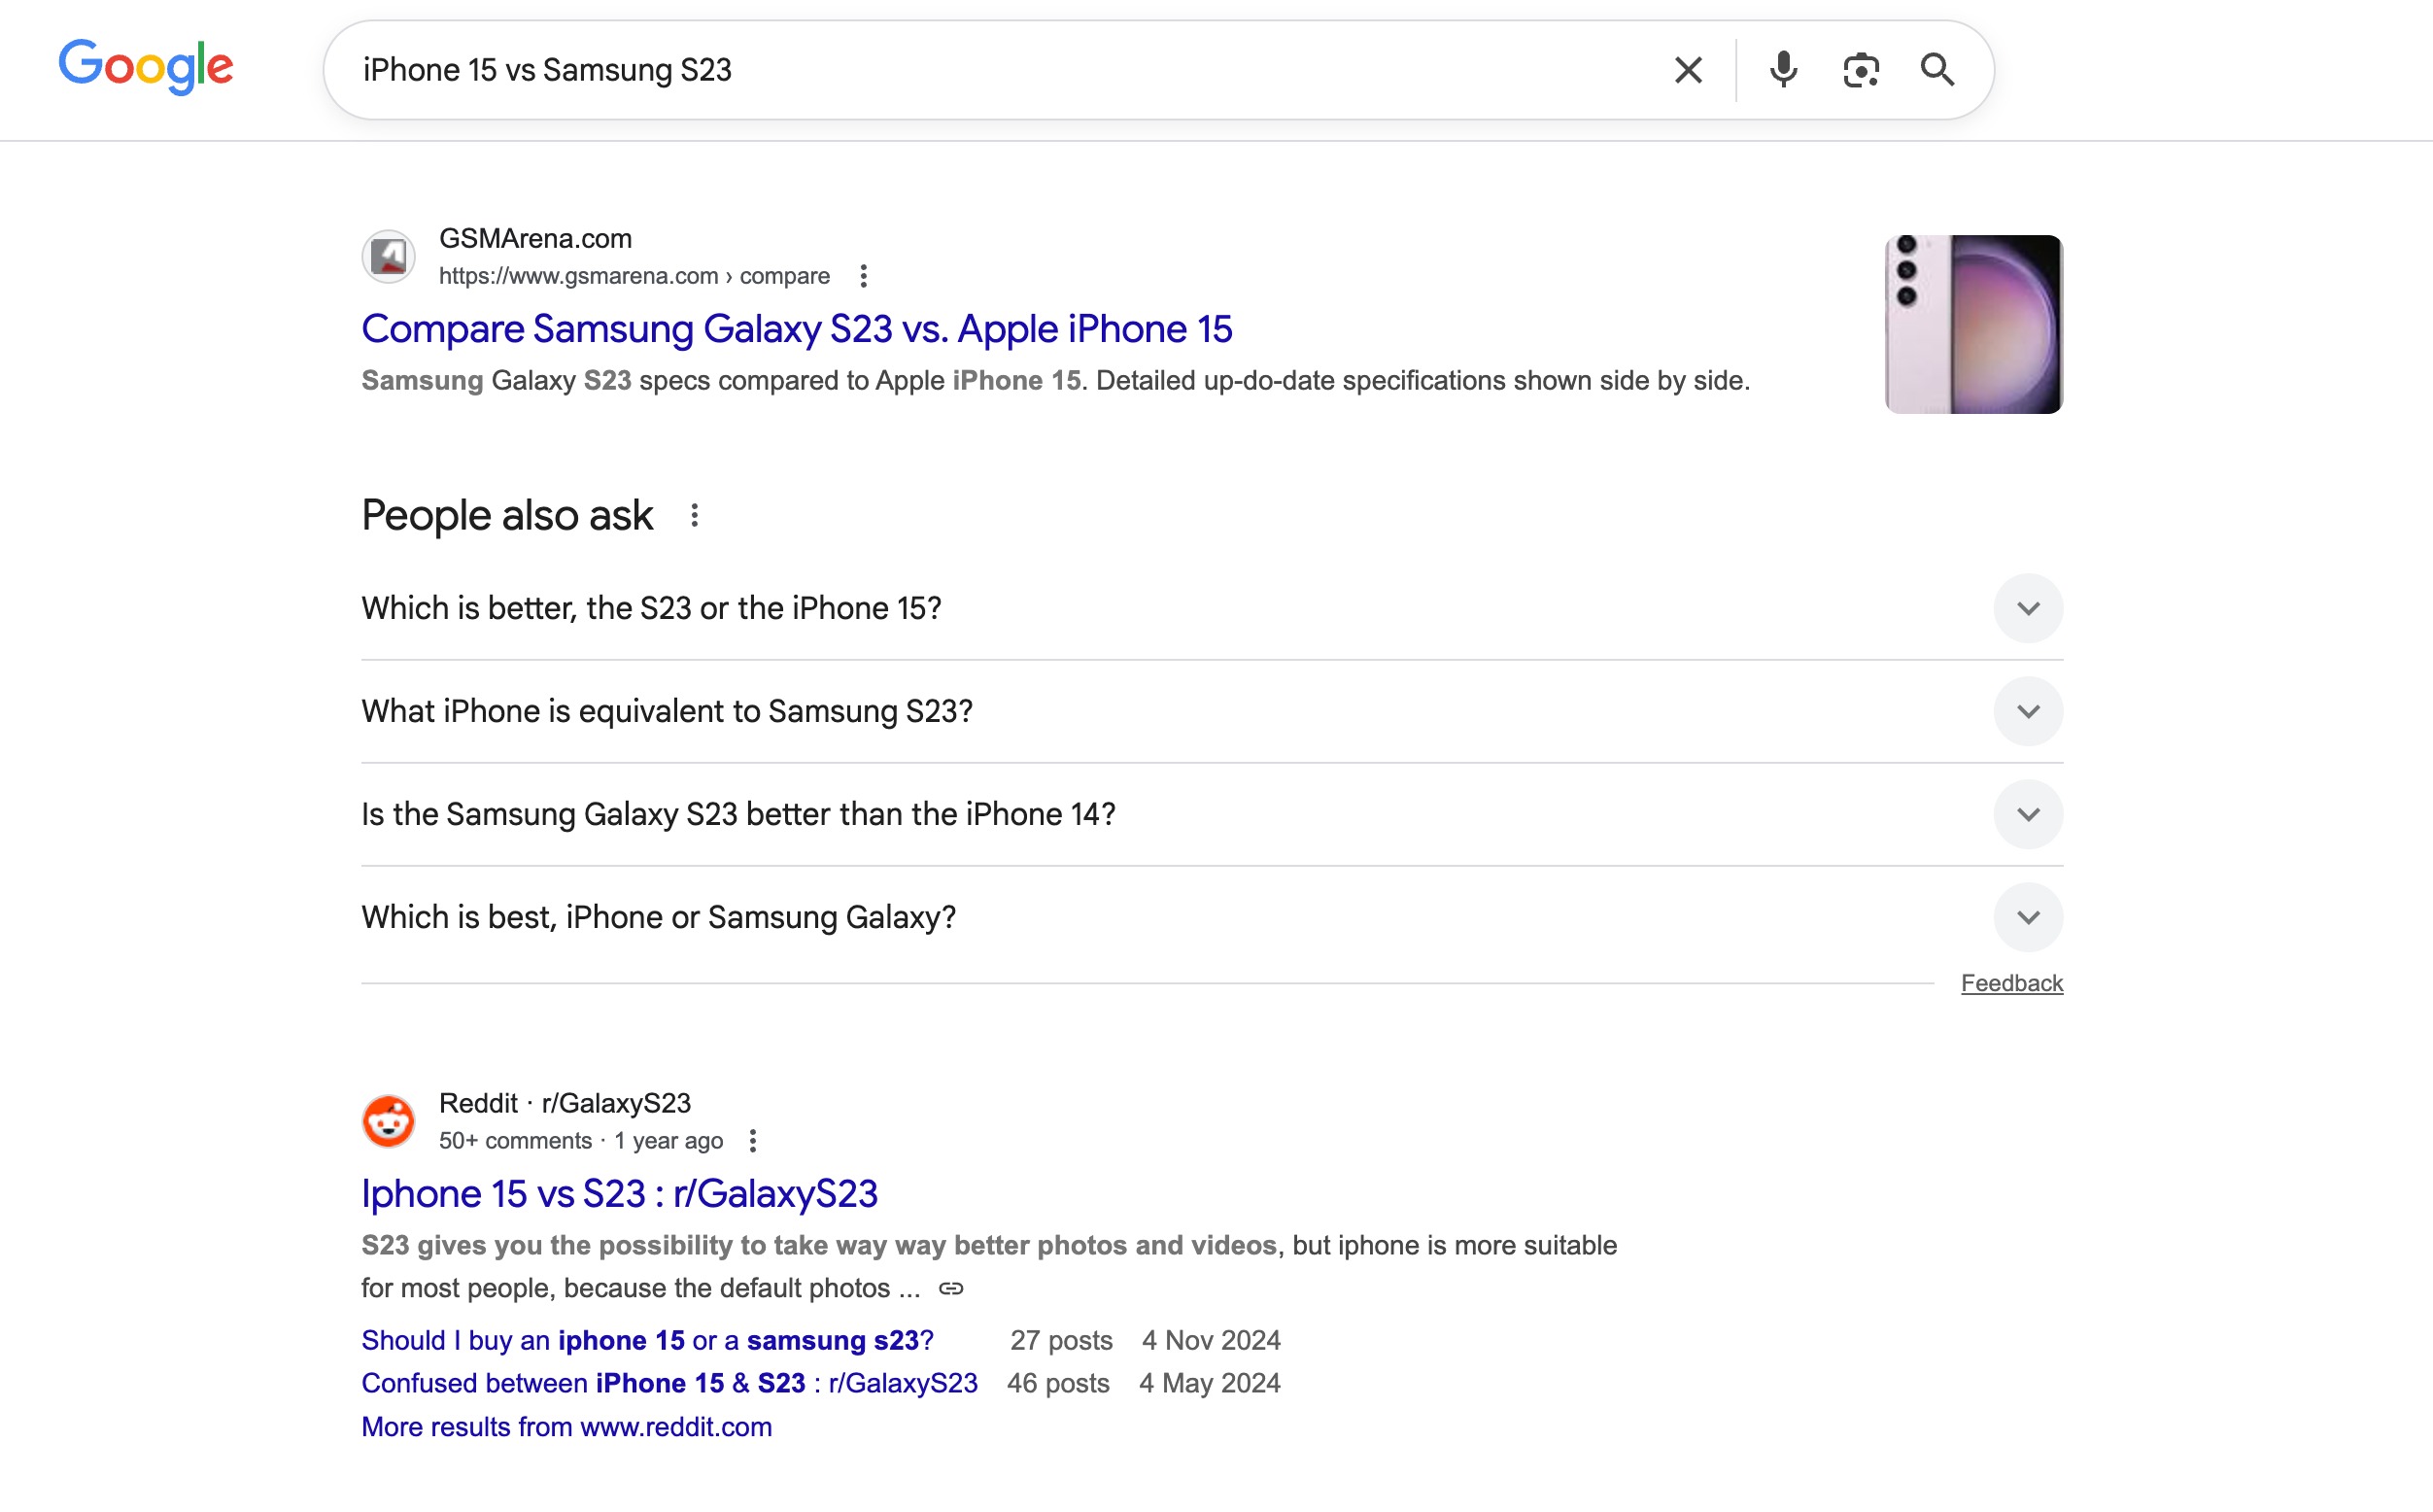Image resolution: width=2433 pixels, height=1512 pixels.
Task: Expand "Which is best, iPhone or Samsung Galaxy?"
Action: coord(2028,916)
